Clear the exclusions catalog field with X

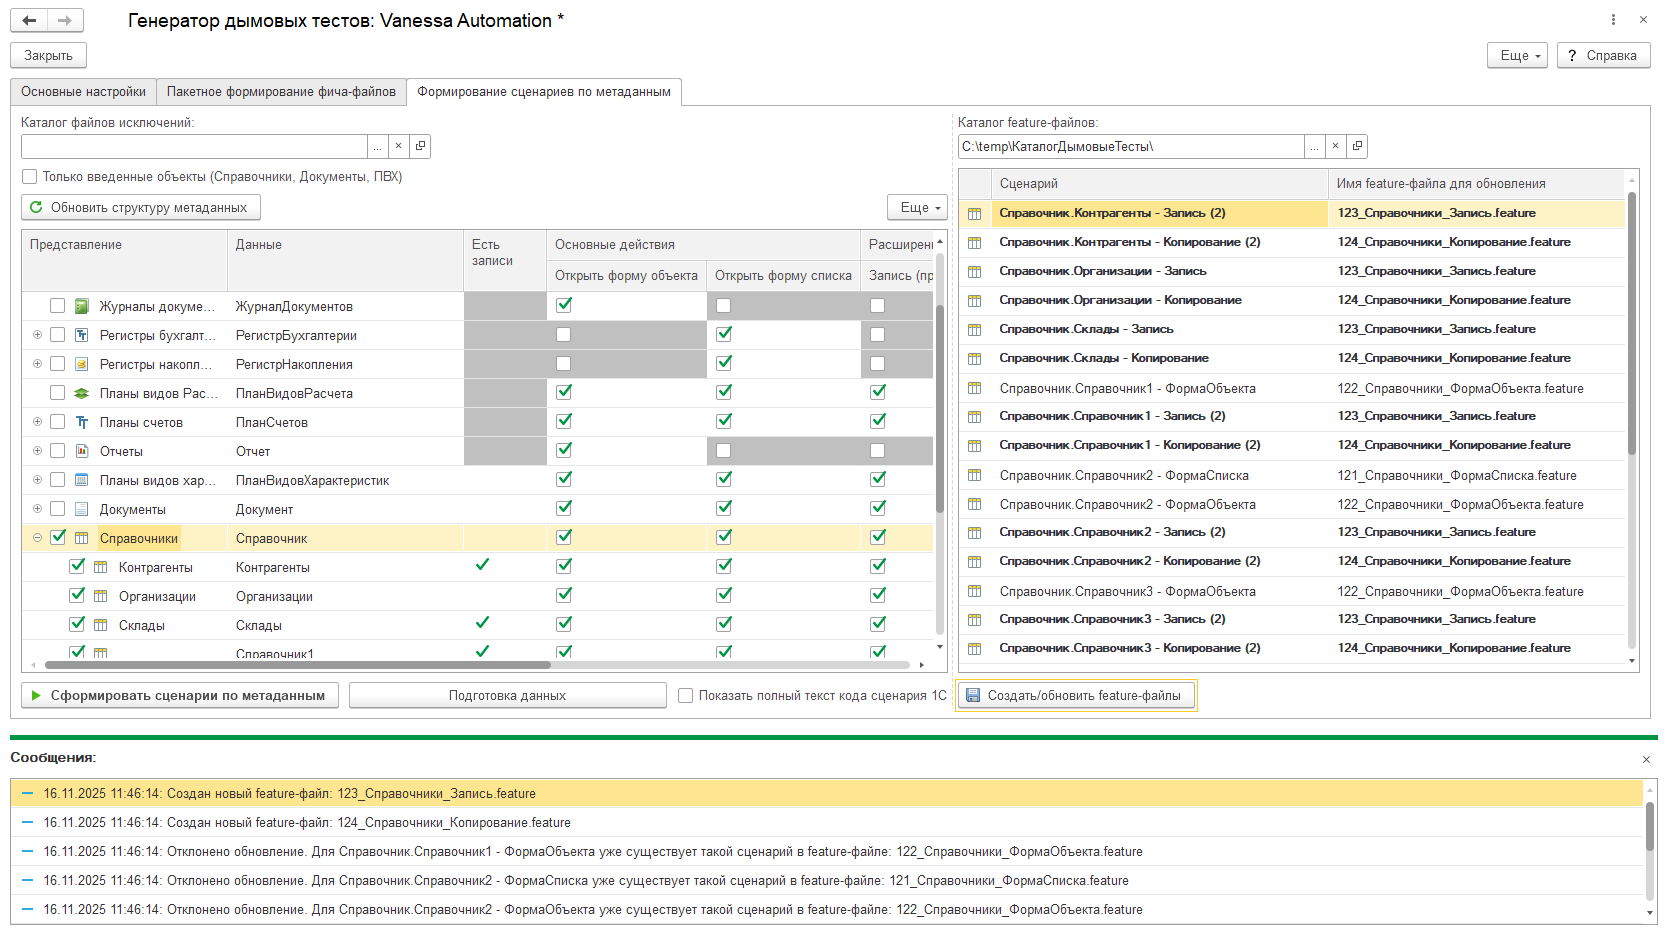point(398,146)
